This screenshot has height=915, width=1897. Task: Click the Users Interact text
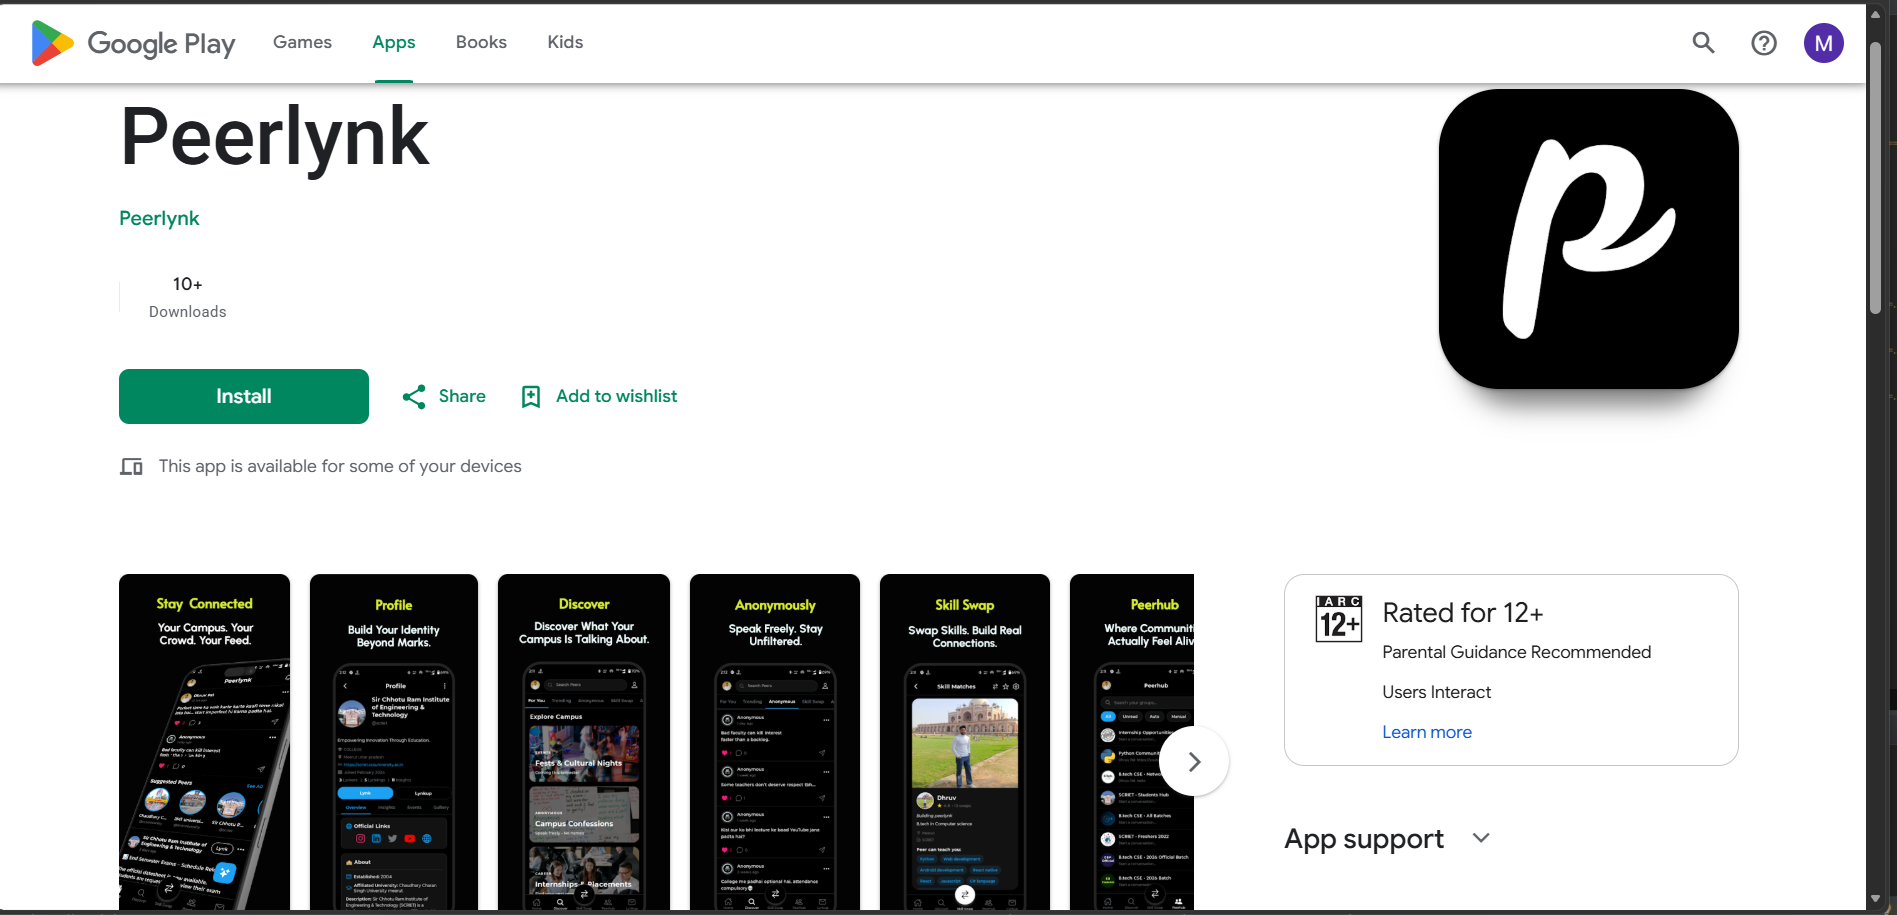click(1436, 692)
